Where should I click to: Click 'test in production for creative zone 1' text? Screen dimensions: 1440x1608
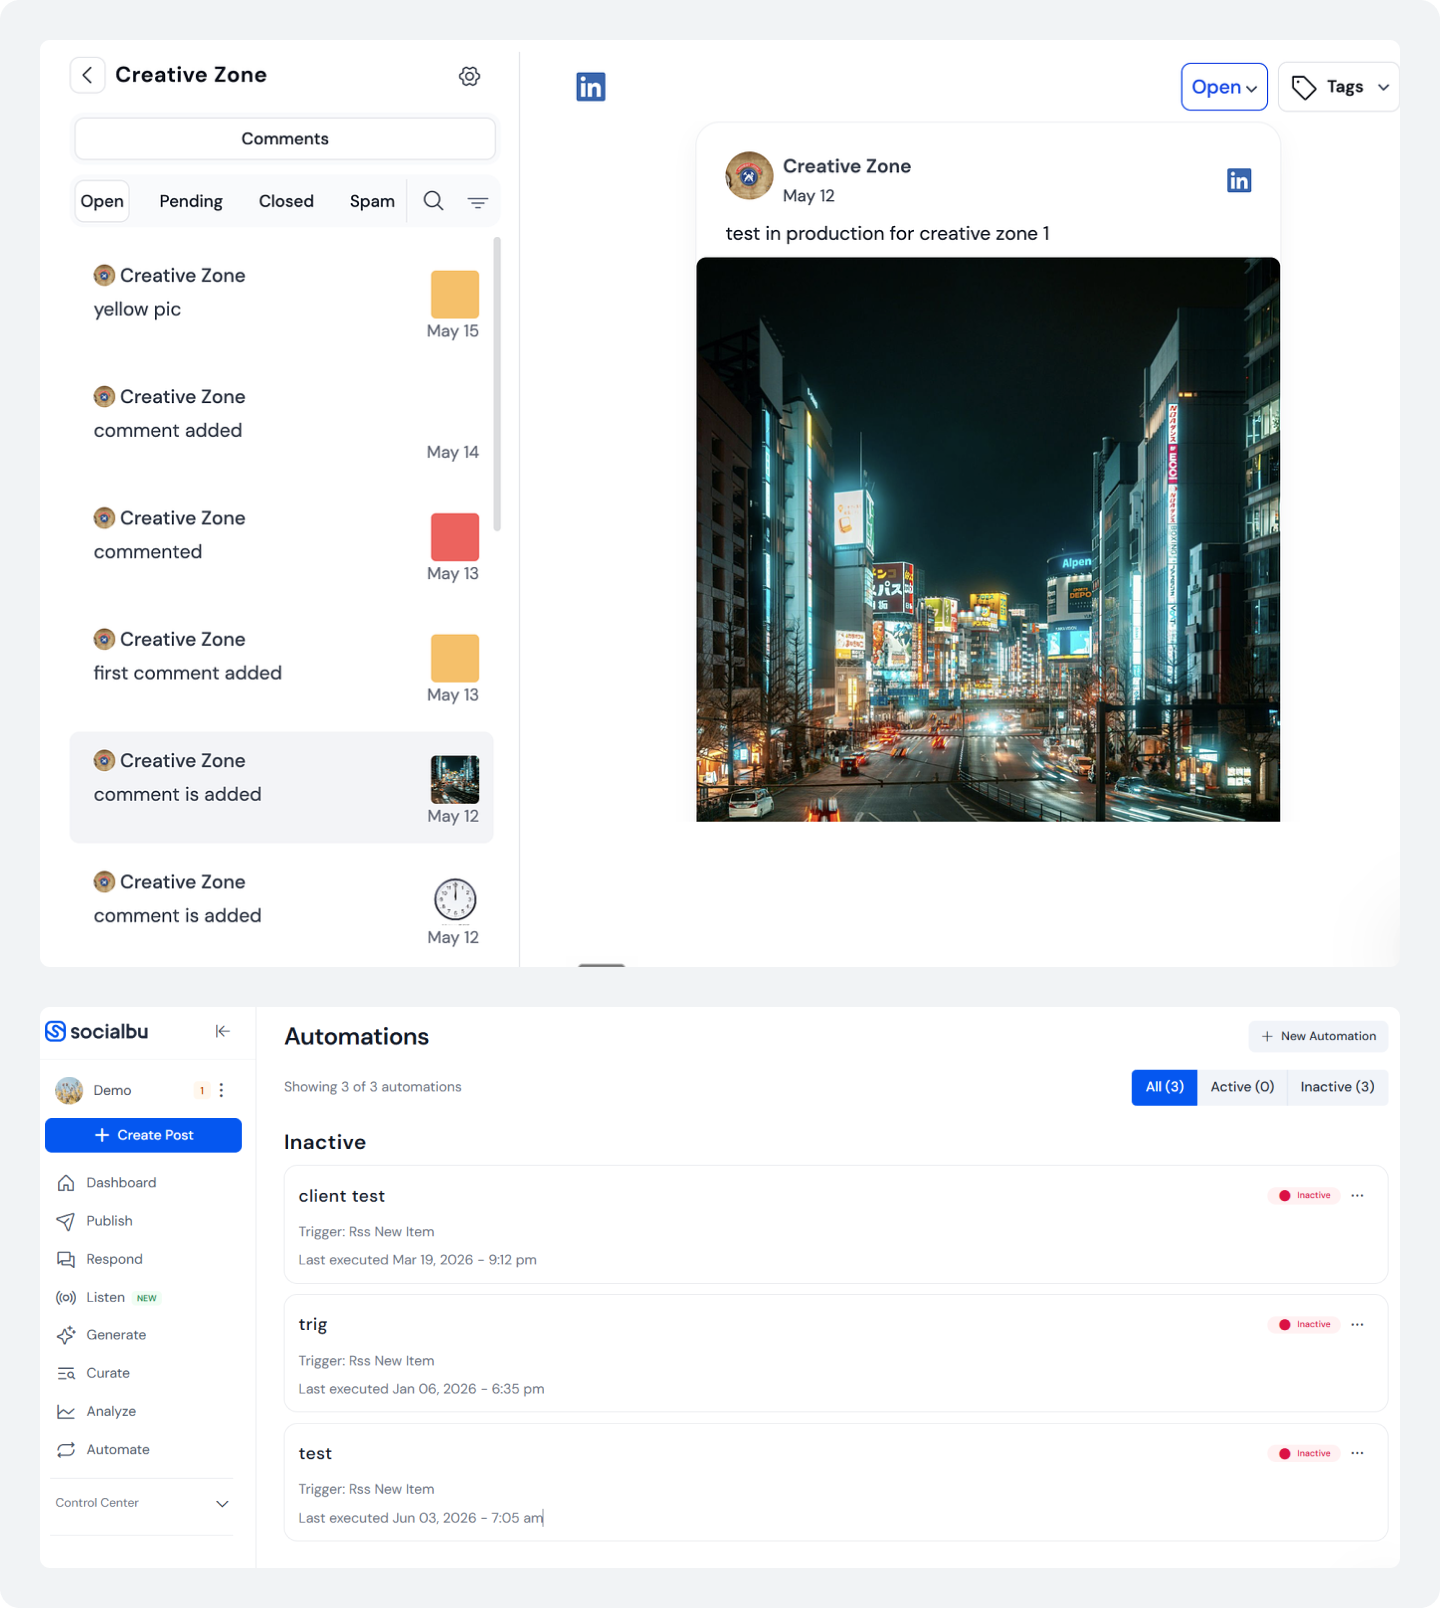click(887, 233)
